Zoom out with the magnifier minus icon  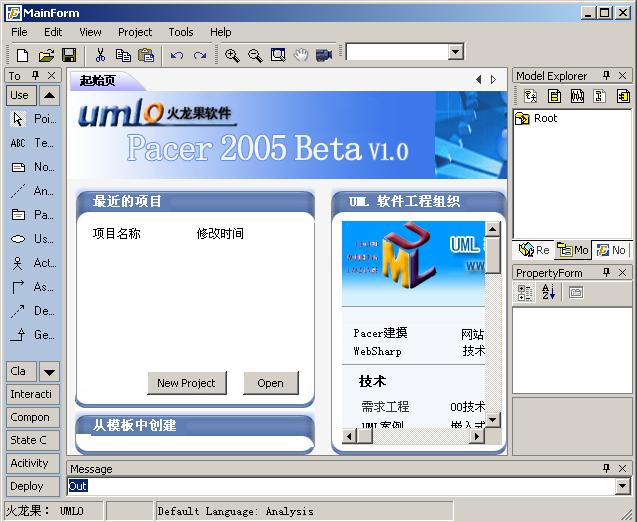coord(255,55)
